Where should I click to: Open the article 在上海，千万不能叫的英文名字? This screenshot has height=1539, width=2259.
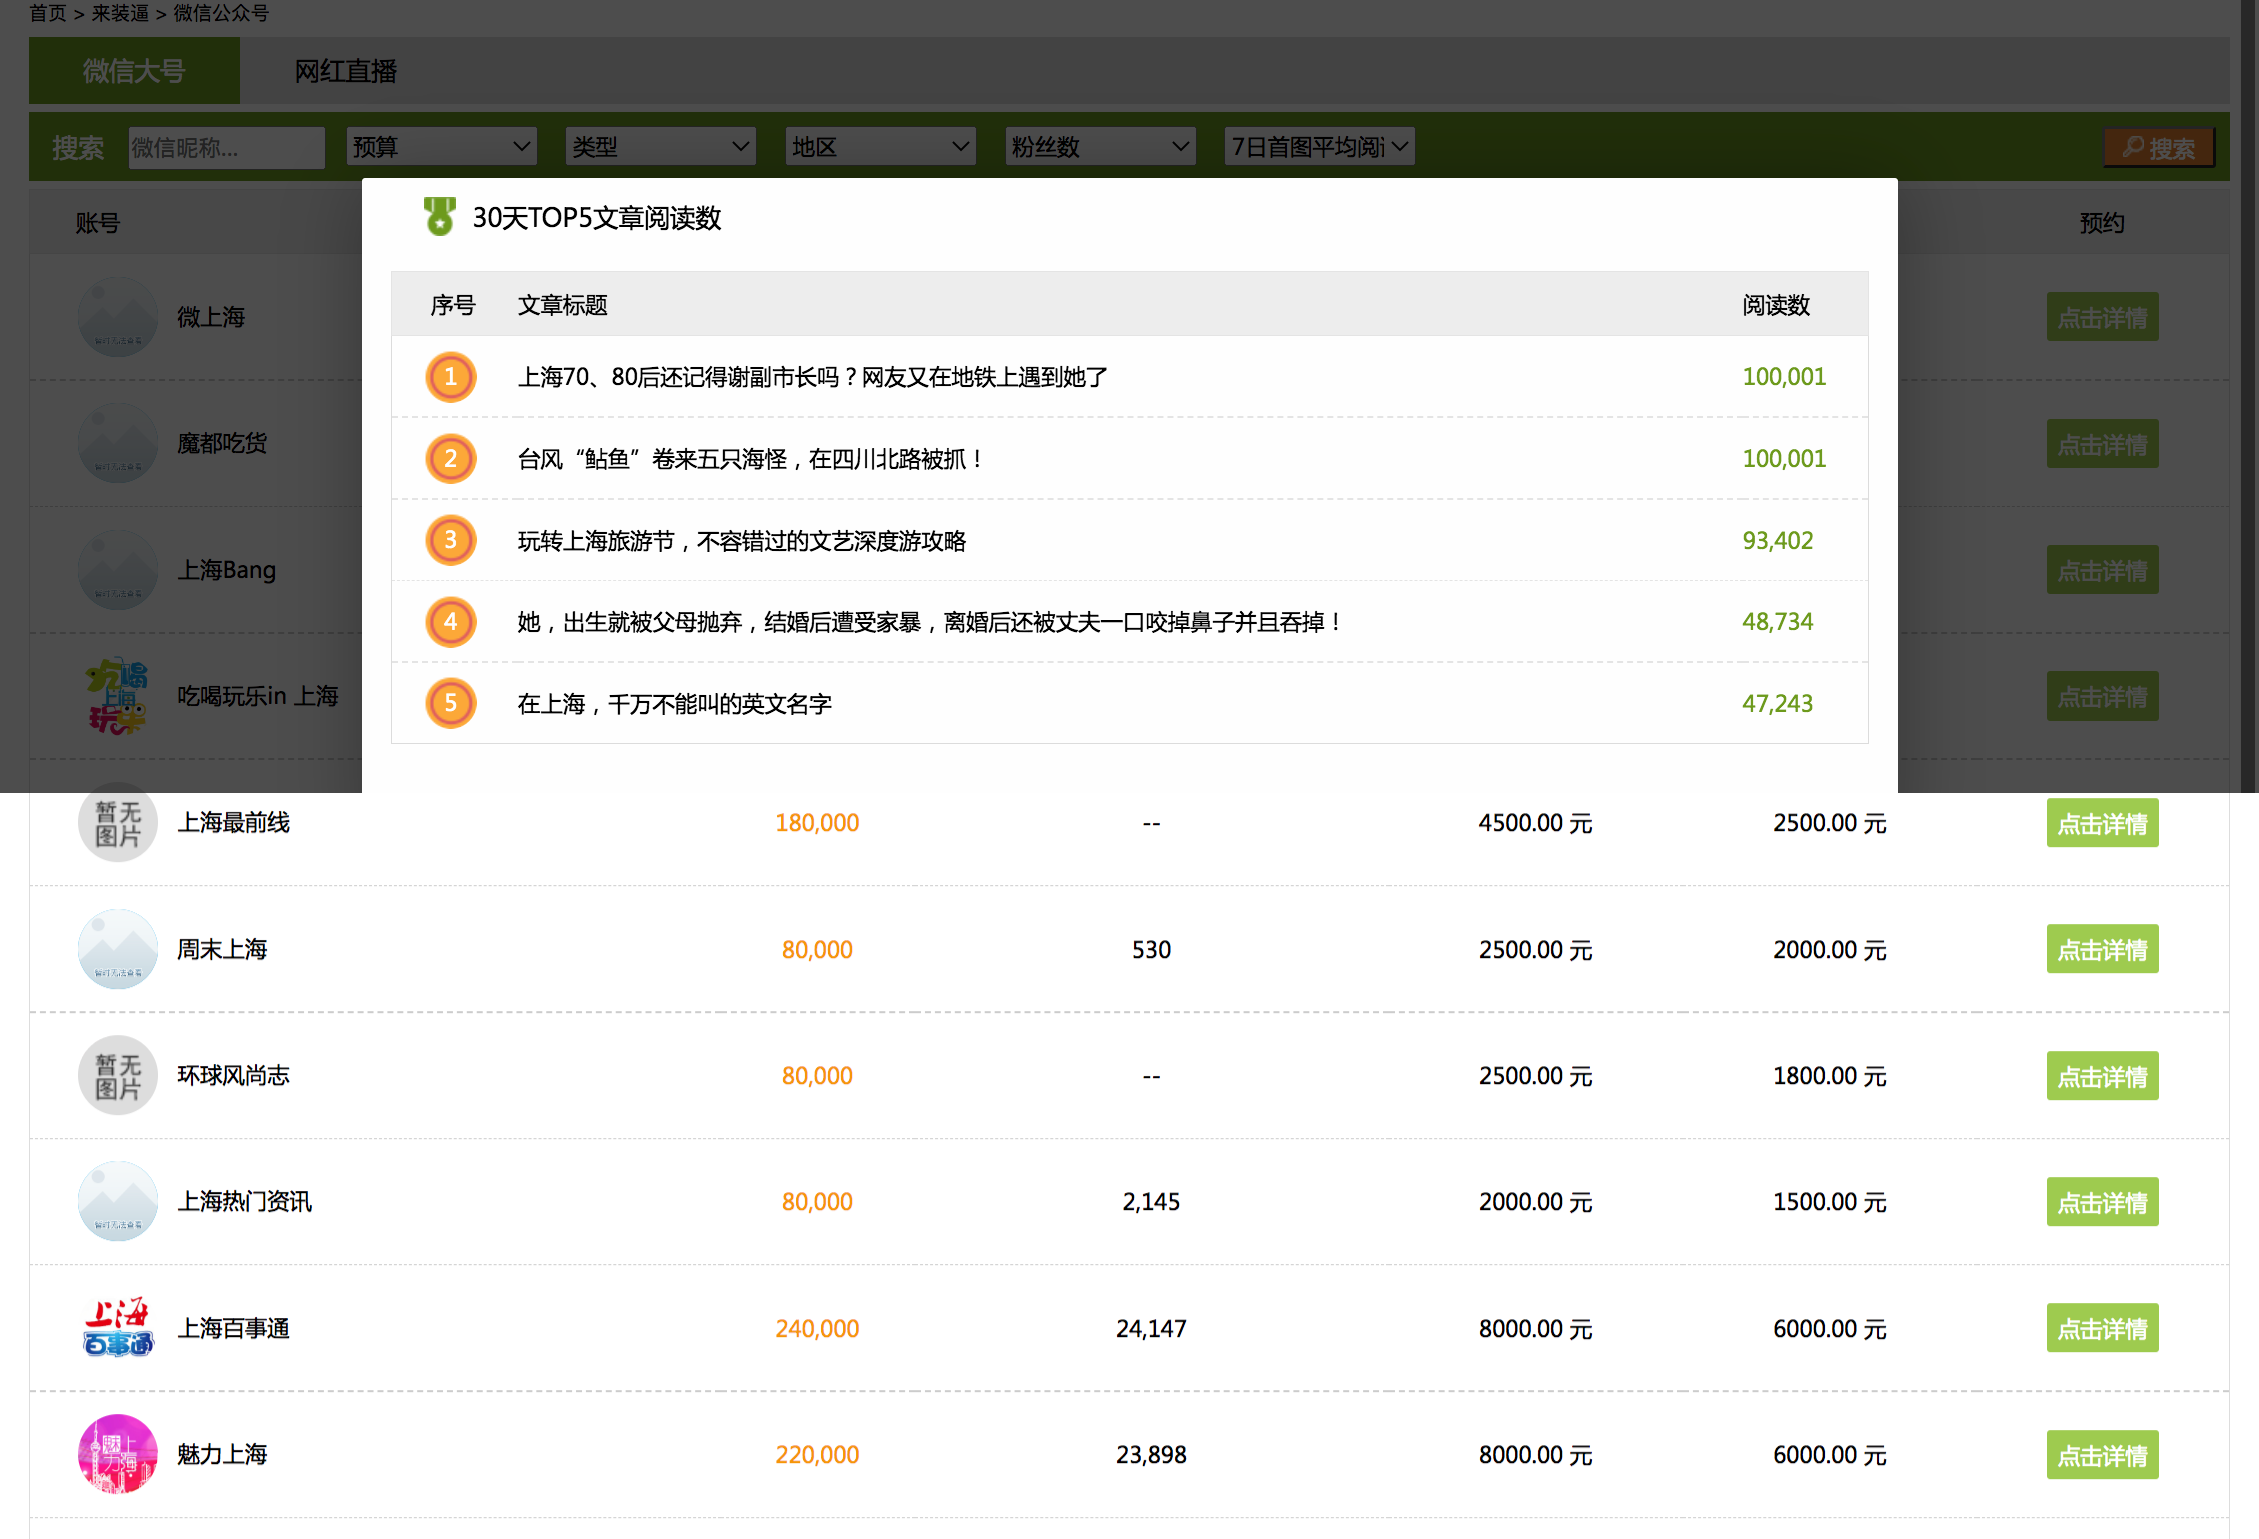coord(674,704)
